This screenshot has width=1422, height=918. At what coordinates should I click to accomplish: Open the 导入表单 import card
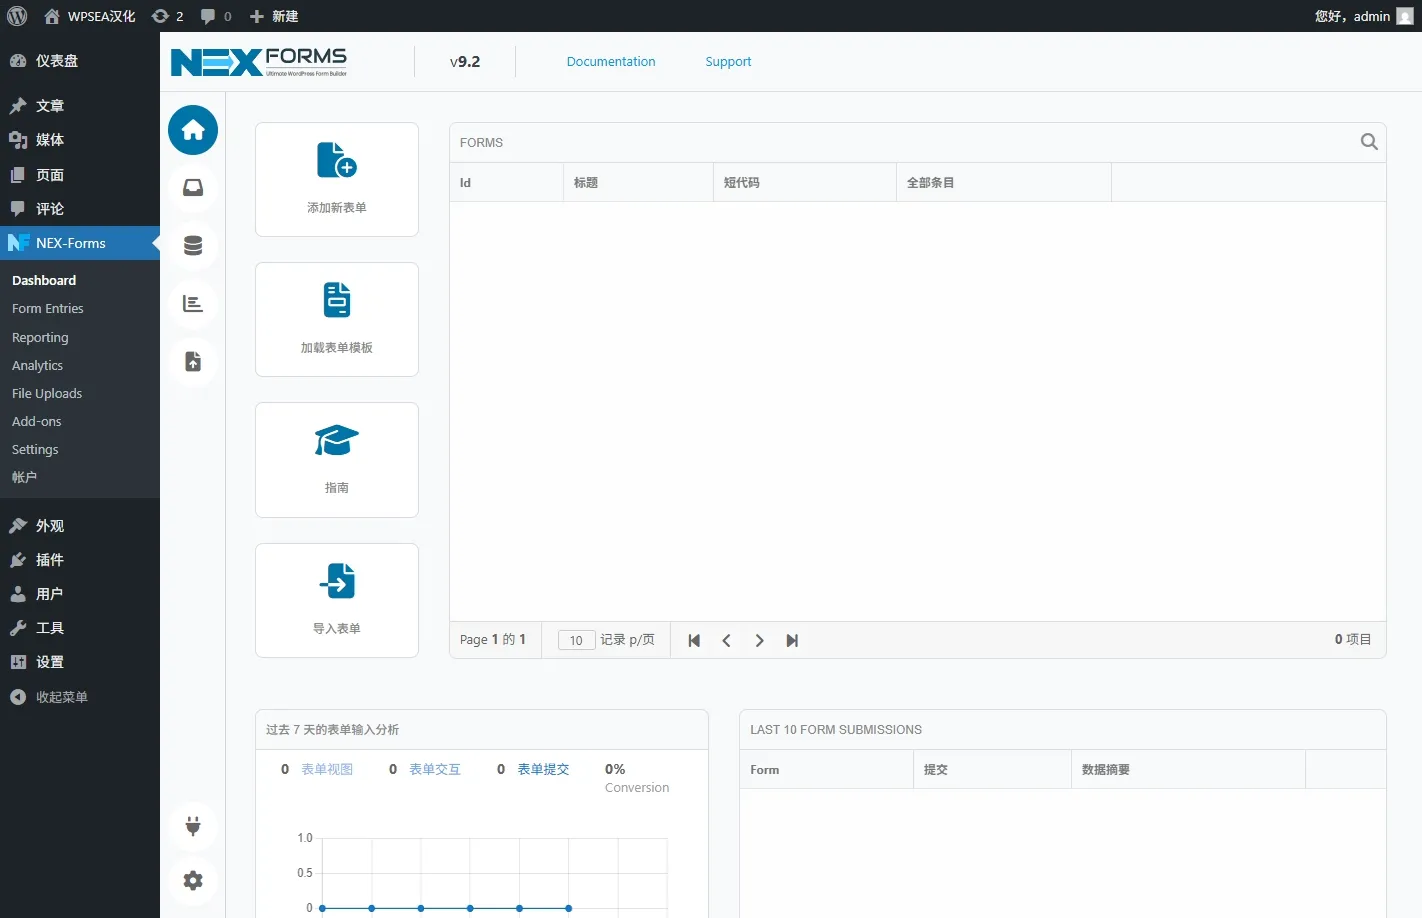pos(337,600)
